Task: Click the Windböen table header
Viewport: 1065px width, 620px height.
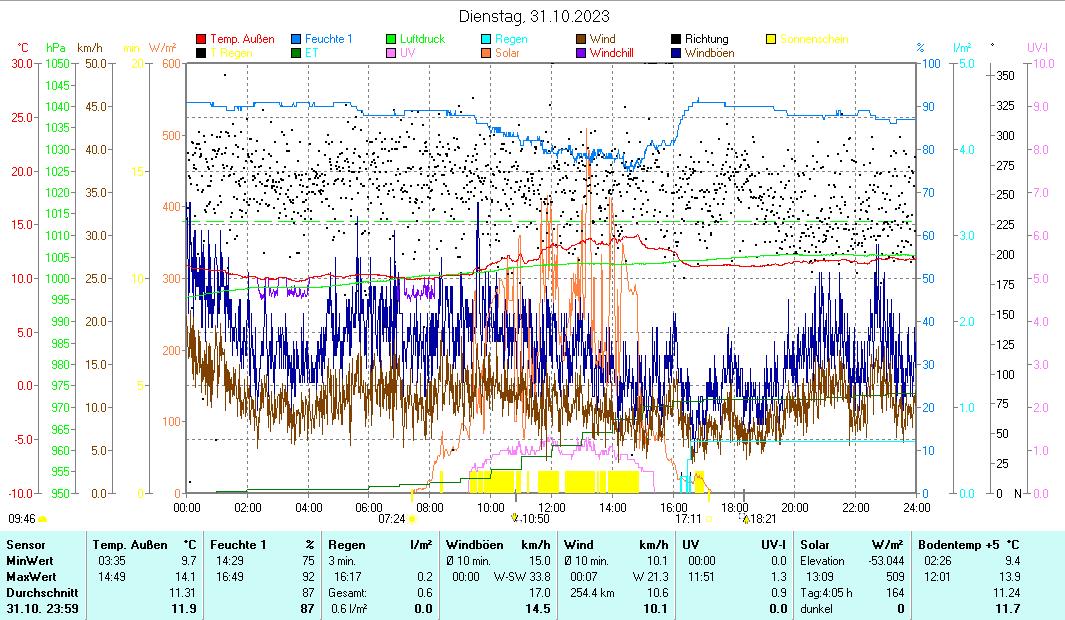Action: (x=475, y=545)
